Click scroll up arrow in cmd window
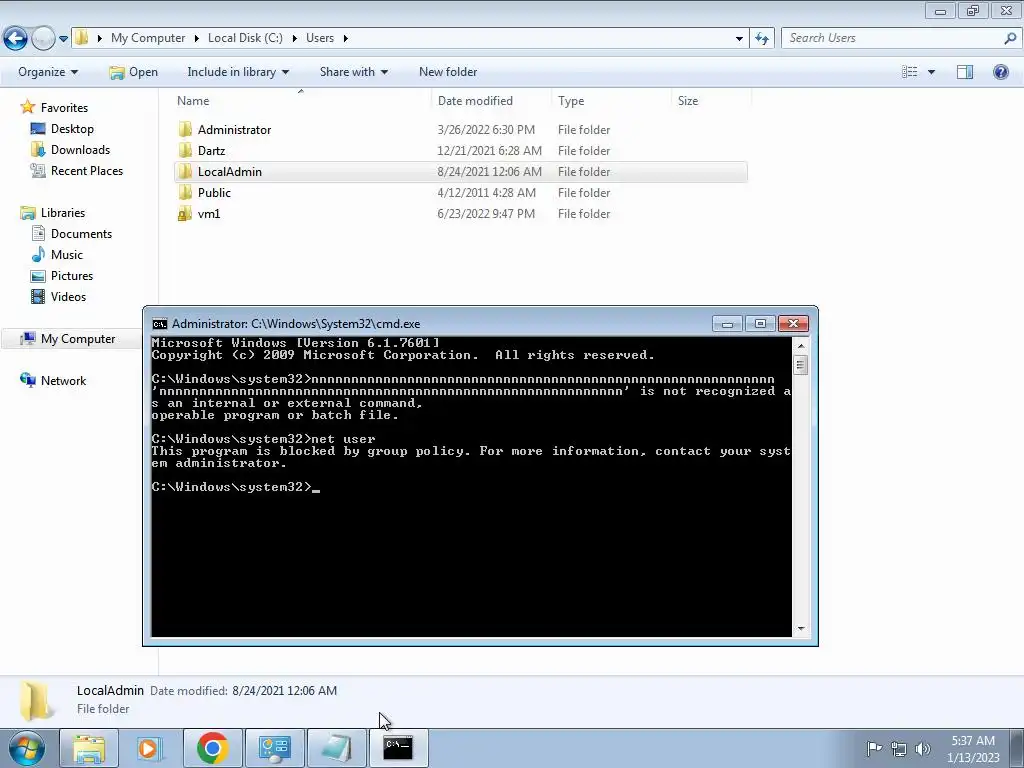1024x768 pixels. point(801,345)
